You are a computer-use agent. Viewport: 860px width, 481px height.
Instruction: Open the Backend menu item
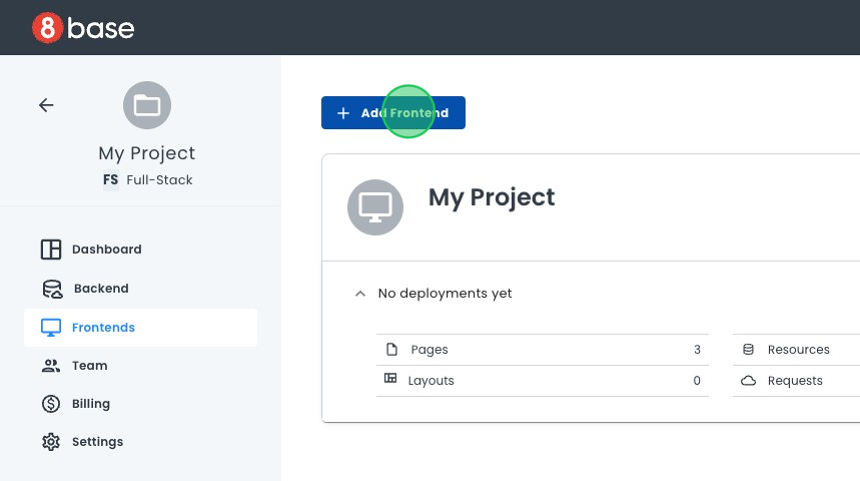[101, 288]
